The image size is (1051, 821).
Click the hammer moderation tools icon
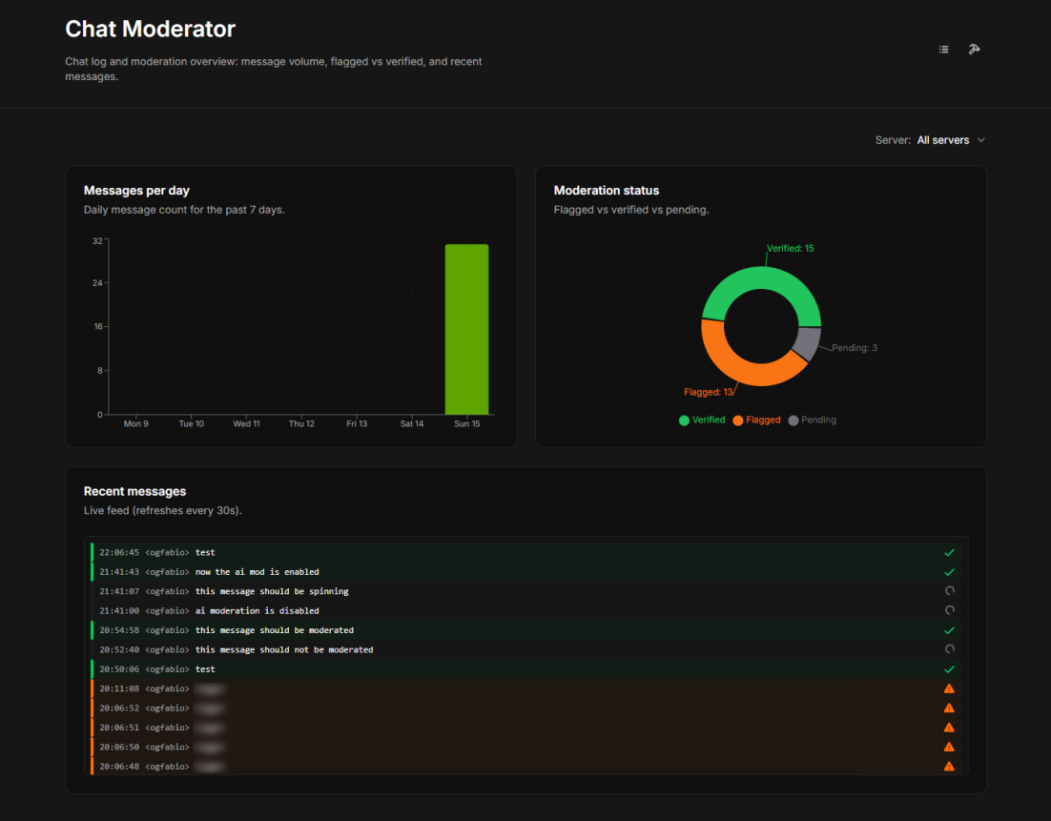[974, 49]
